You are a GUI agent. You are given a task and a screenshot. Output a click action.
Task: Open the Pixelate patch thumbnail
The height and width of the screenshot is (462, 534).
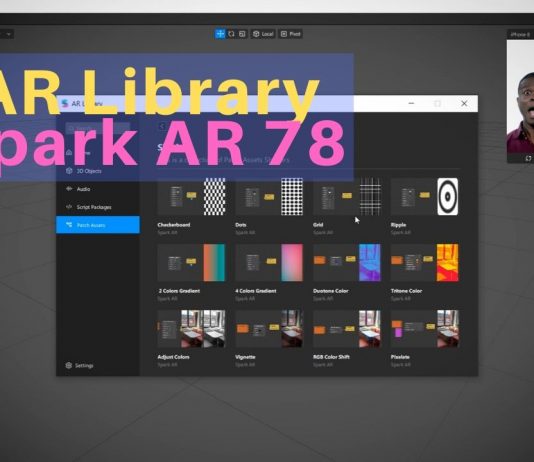(425, 329)
